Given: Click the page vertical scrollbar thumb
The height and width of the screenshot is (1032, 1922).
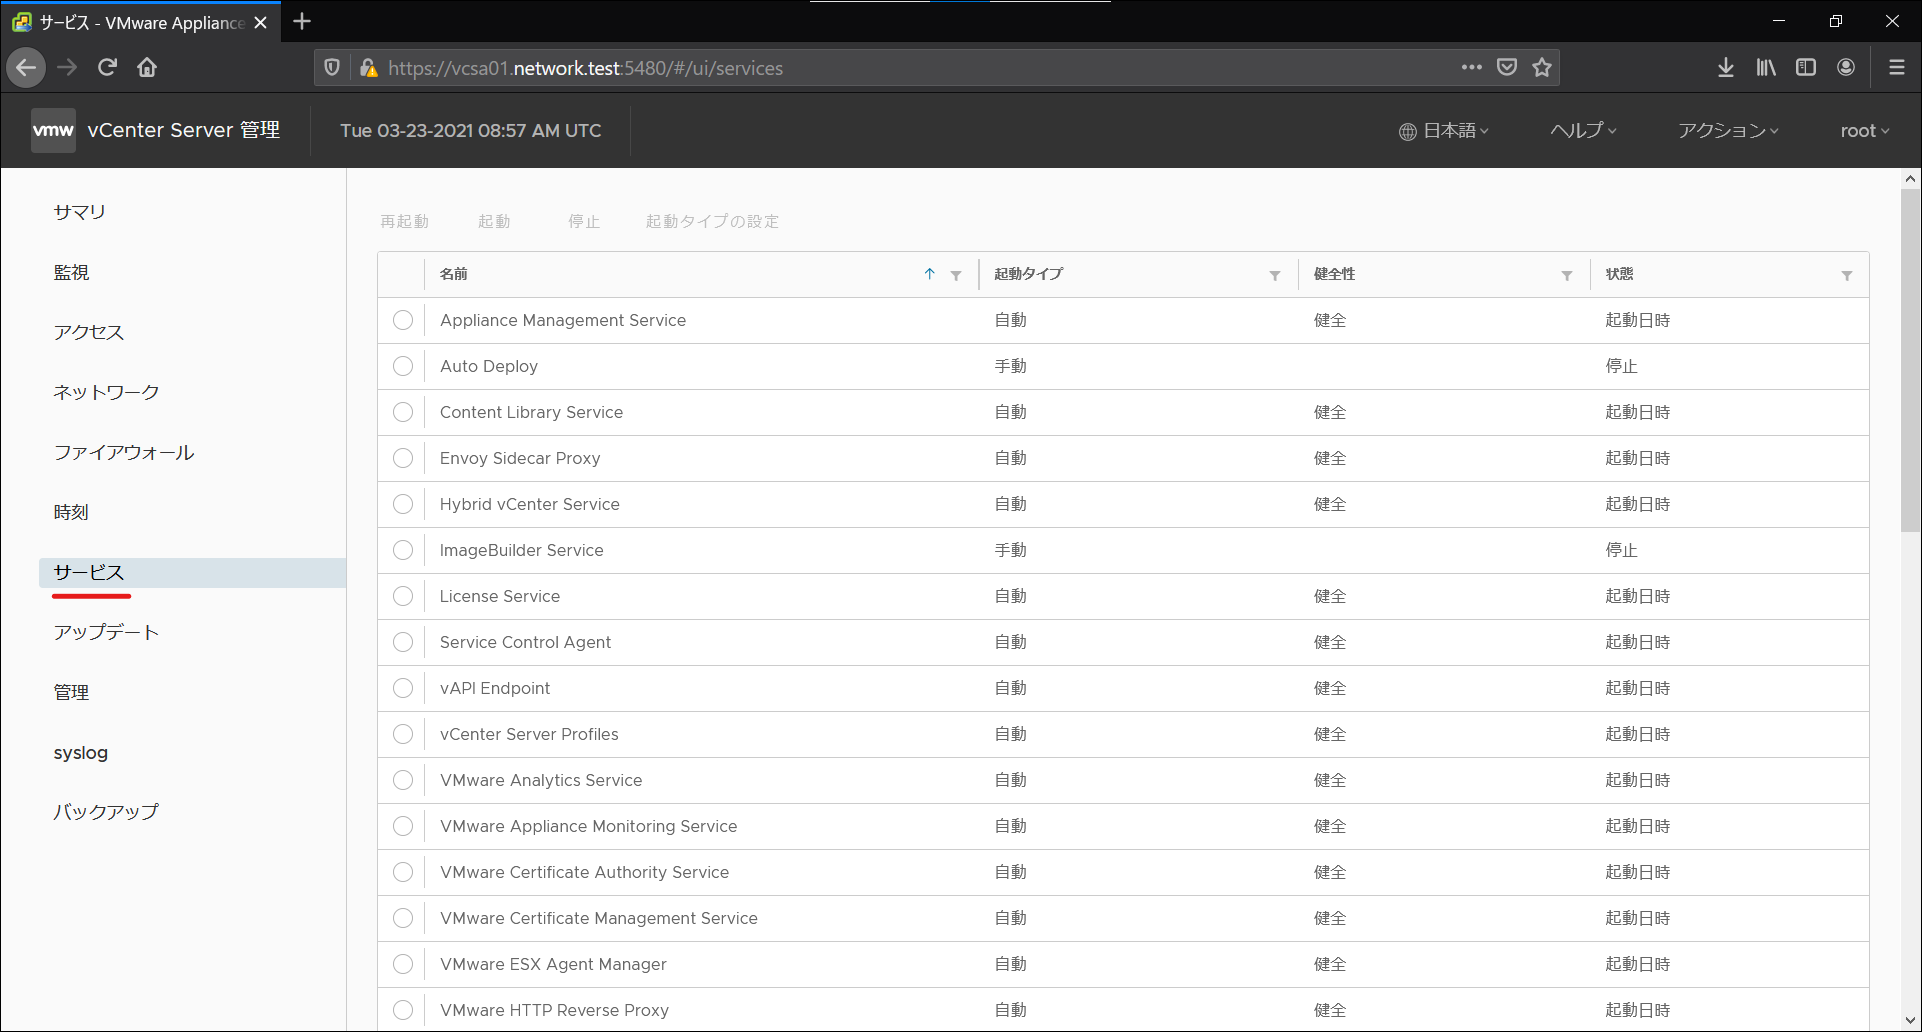Looking at the screenshot, I should 1910,360.
